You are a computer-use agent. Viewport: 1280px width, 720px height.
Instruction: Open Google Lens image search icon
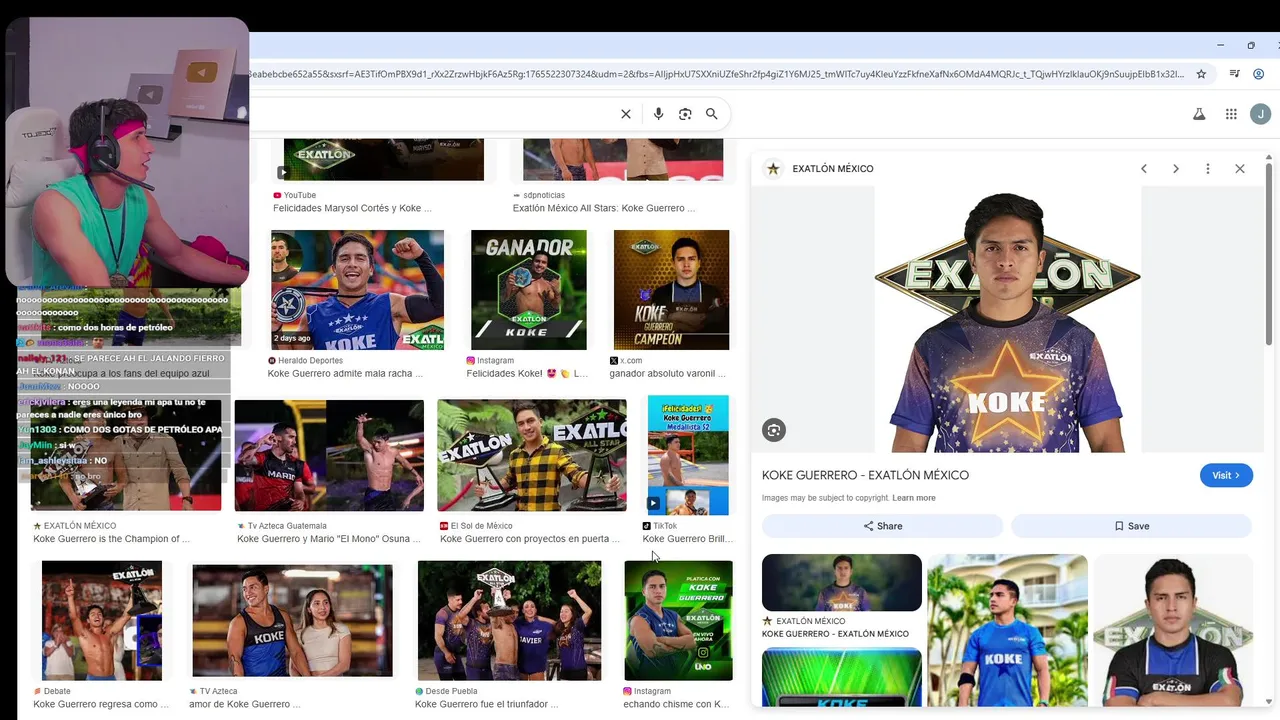tap(685, 114)
